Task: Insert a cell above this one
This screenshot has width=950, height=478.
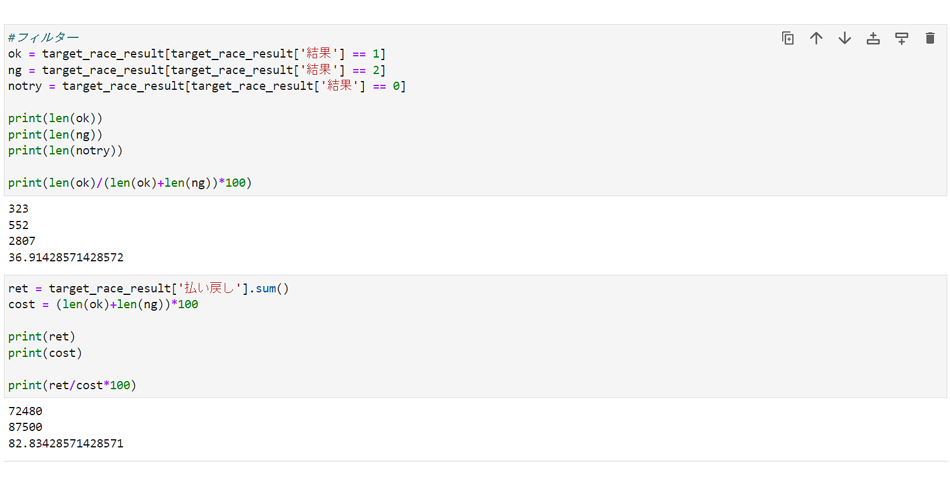Action: [x=873, y=38]
